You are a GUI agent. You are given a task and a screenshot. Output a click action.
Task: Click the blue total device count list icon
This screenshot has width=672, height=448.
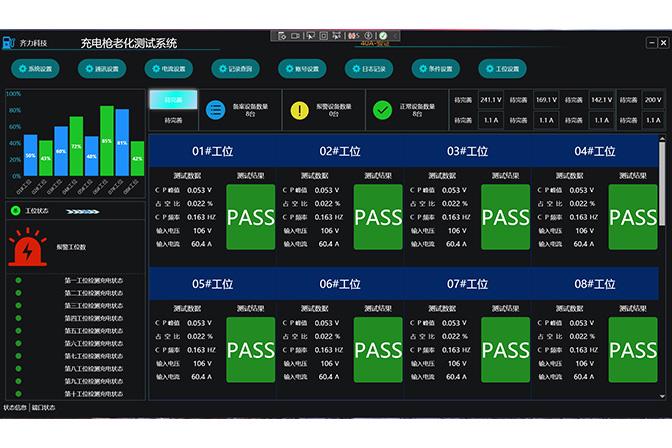[215, 110]
